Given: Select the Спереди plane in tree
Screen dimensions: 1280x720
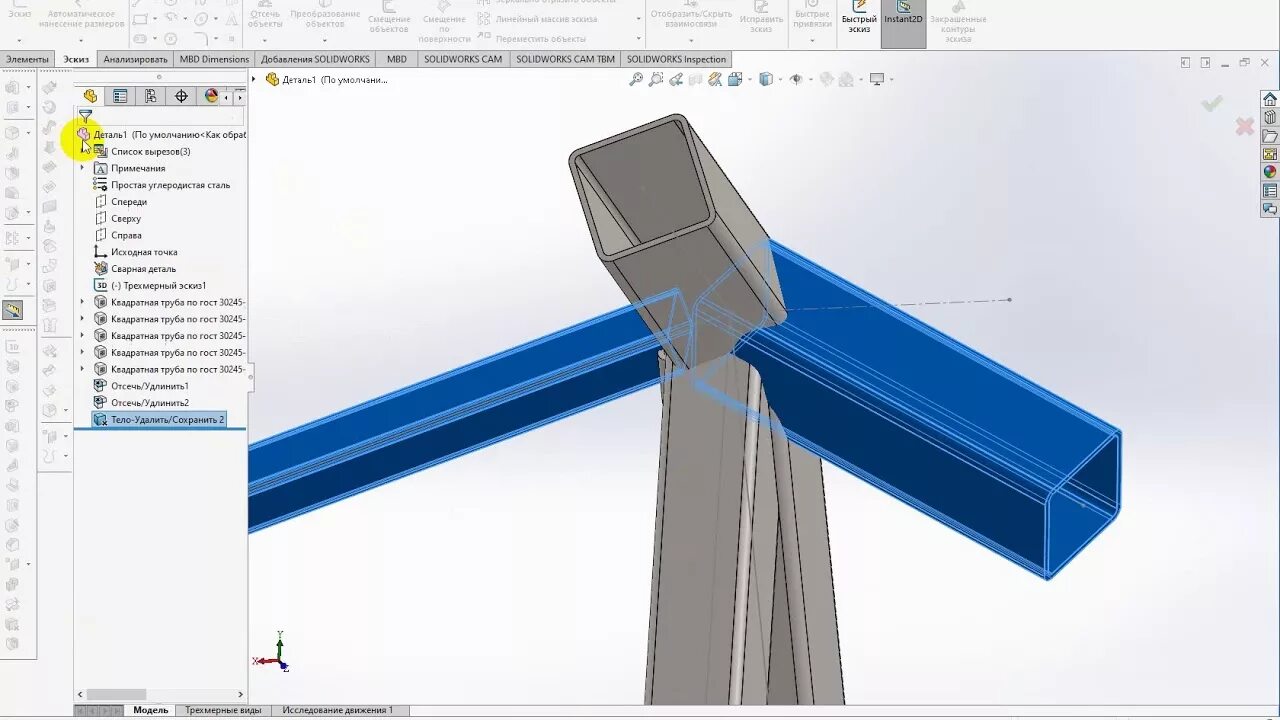Looking at the screenshot, I should (x=129, y=202).
